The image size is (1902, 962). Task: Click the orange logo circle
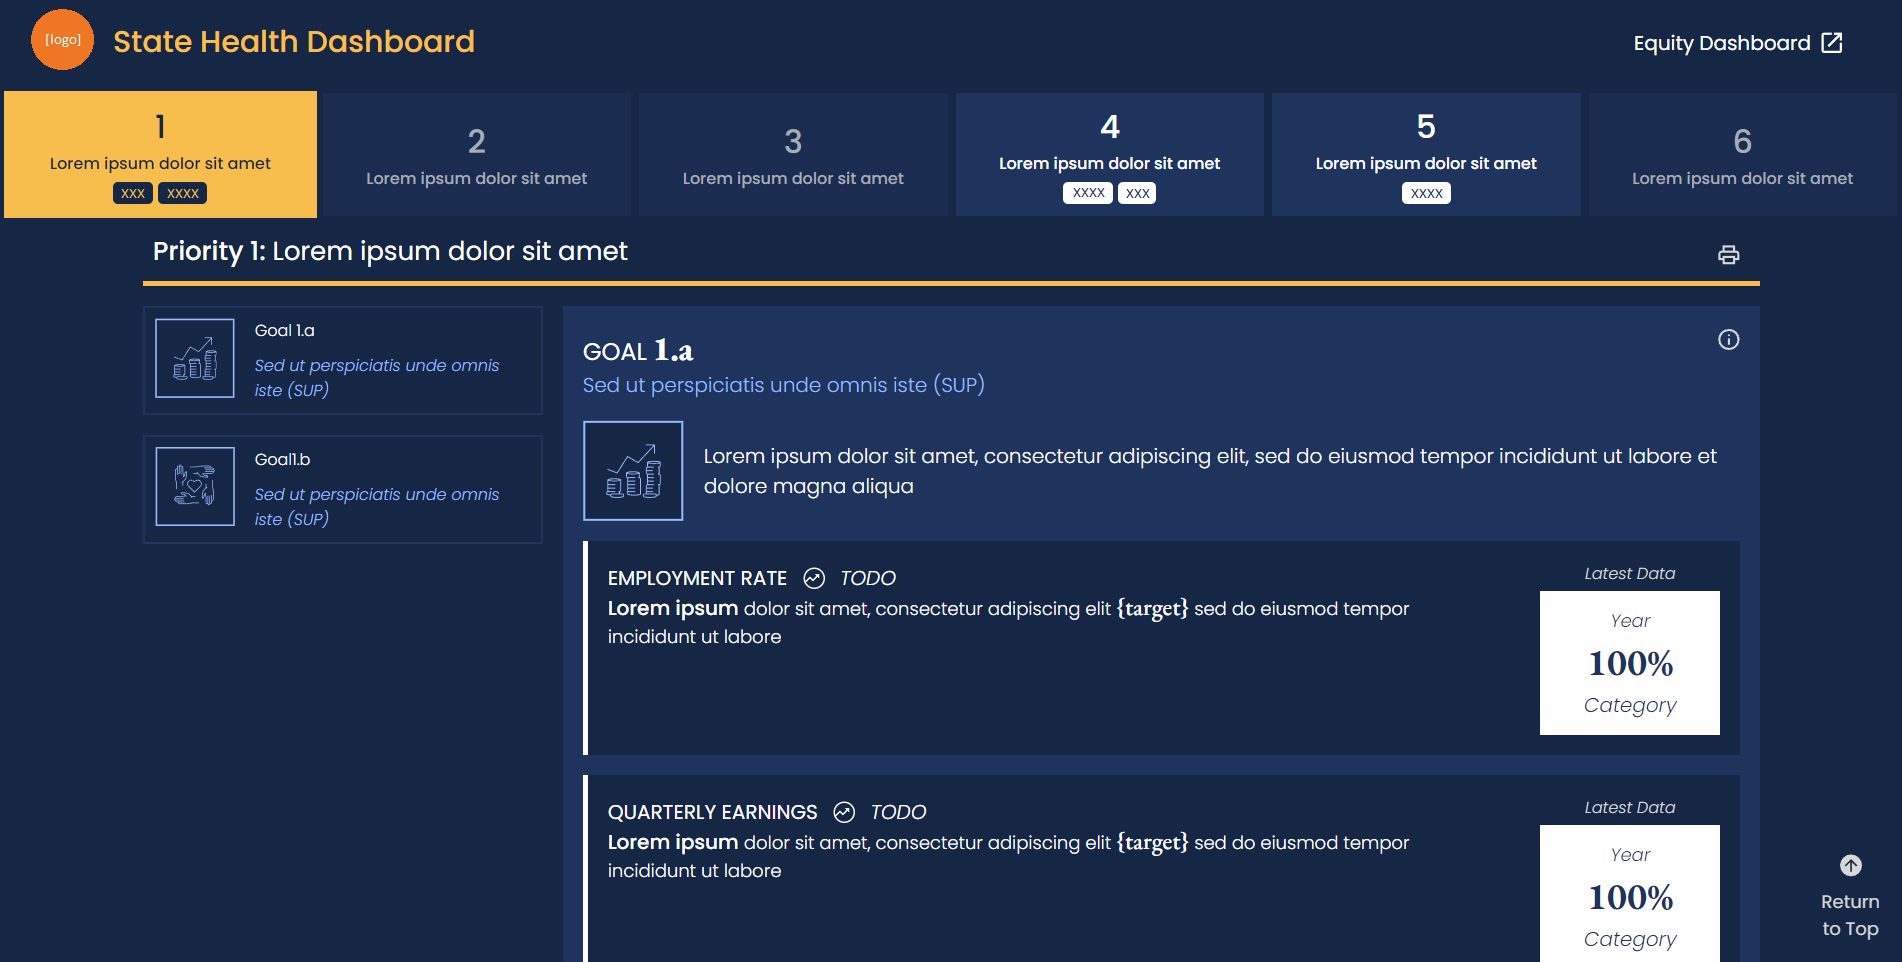(x=62, y=40)
